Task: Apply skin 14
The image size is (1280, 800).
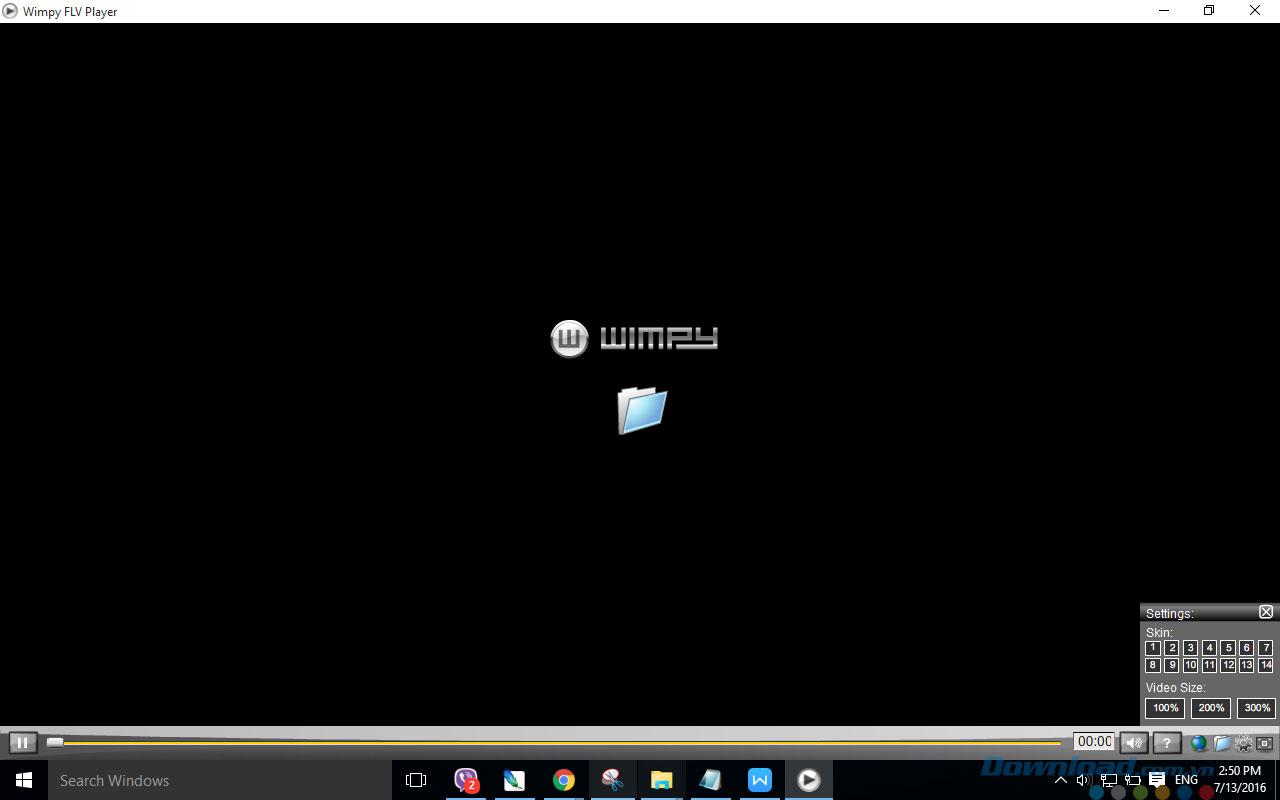Action: coord(1266,665)
